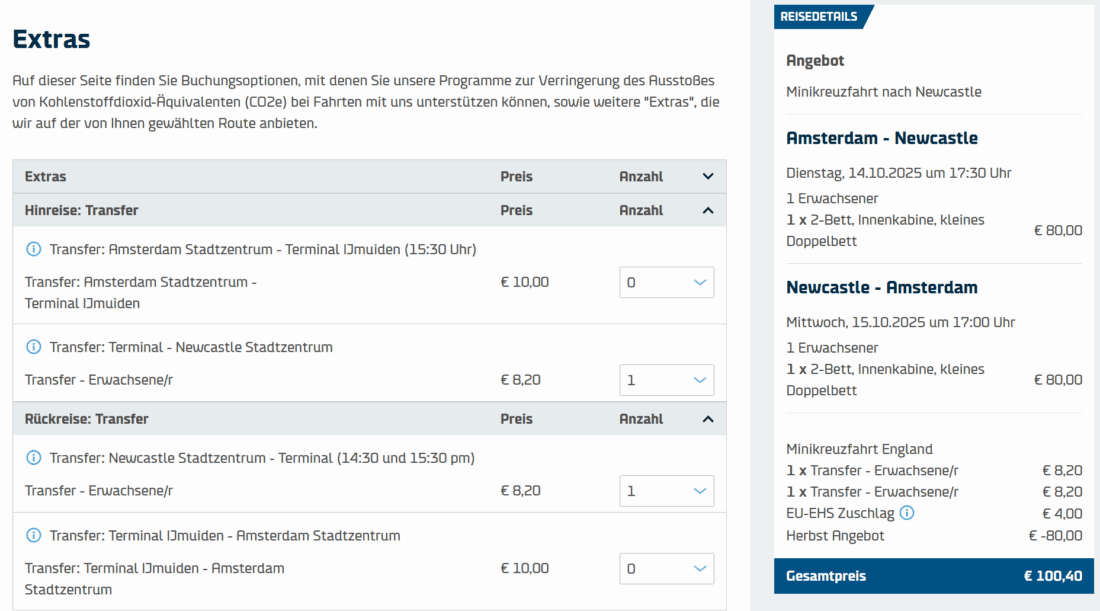The image size is (1100, 611).
Task: Click info icon for Terminal - Newcastle Stadtzentrum
Action: pyautogui.click(x=33, y=347)
